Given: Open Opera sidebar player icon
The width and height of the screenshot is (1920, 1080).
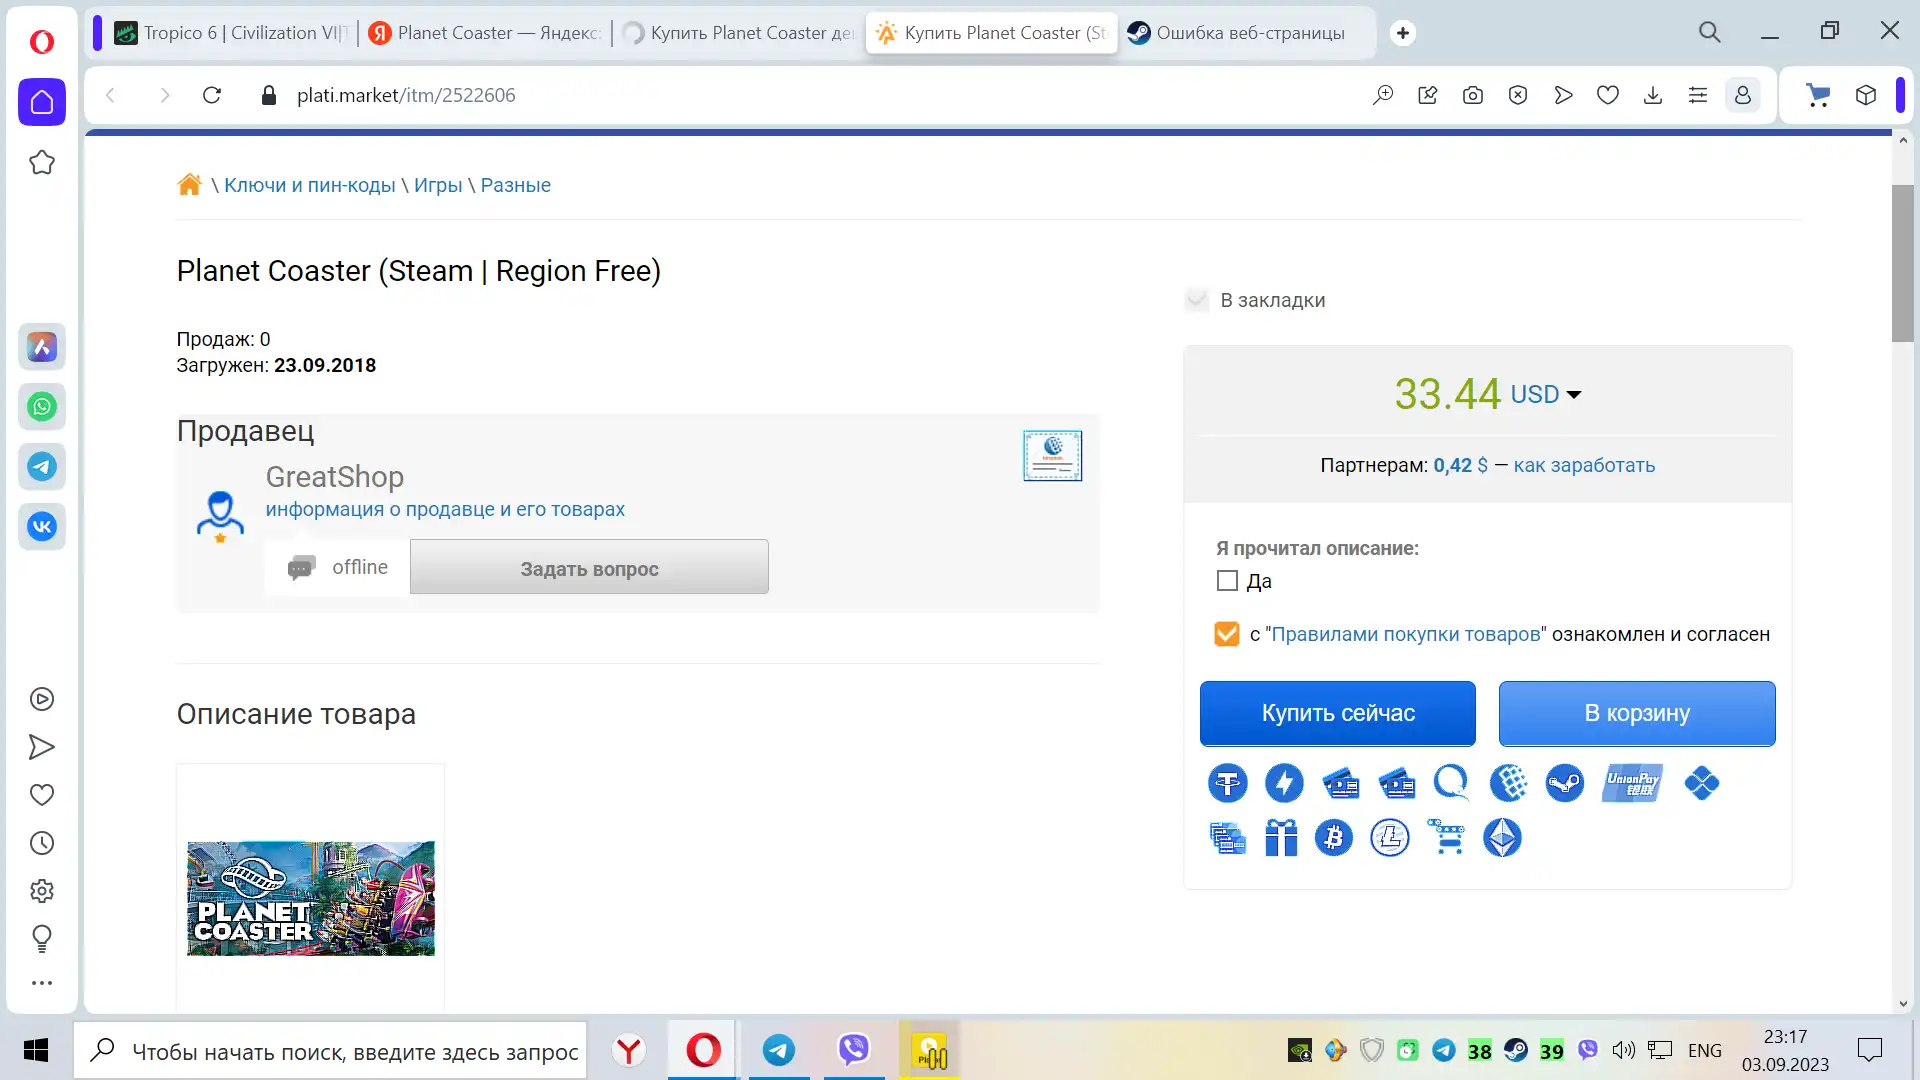Looking at the screenshot, I should 42,699.
